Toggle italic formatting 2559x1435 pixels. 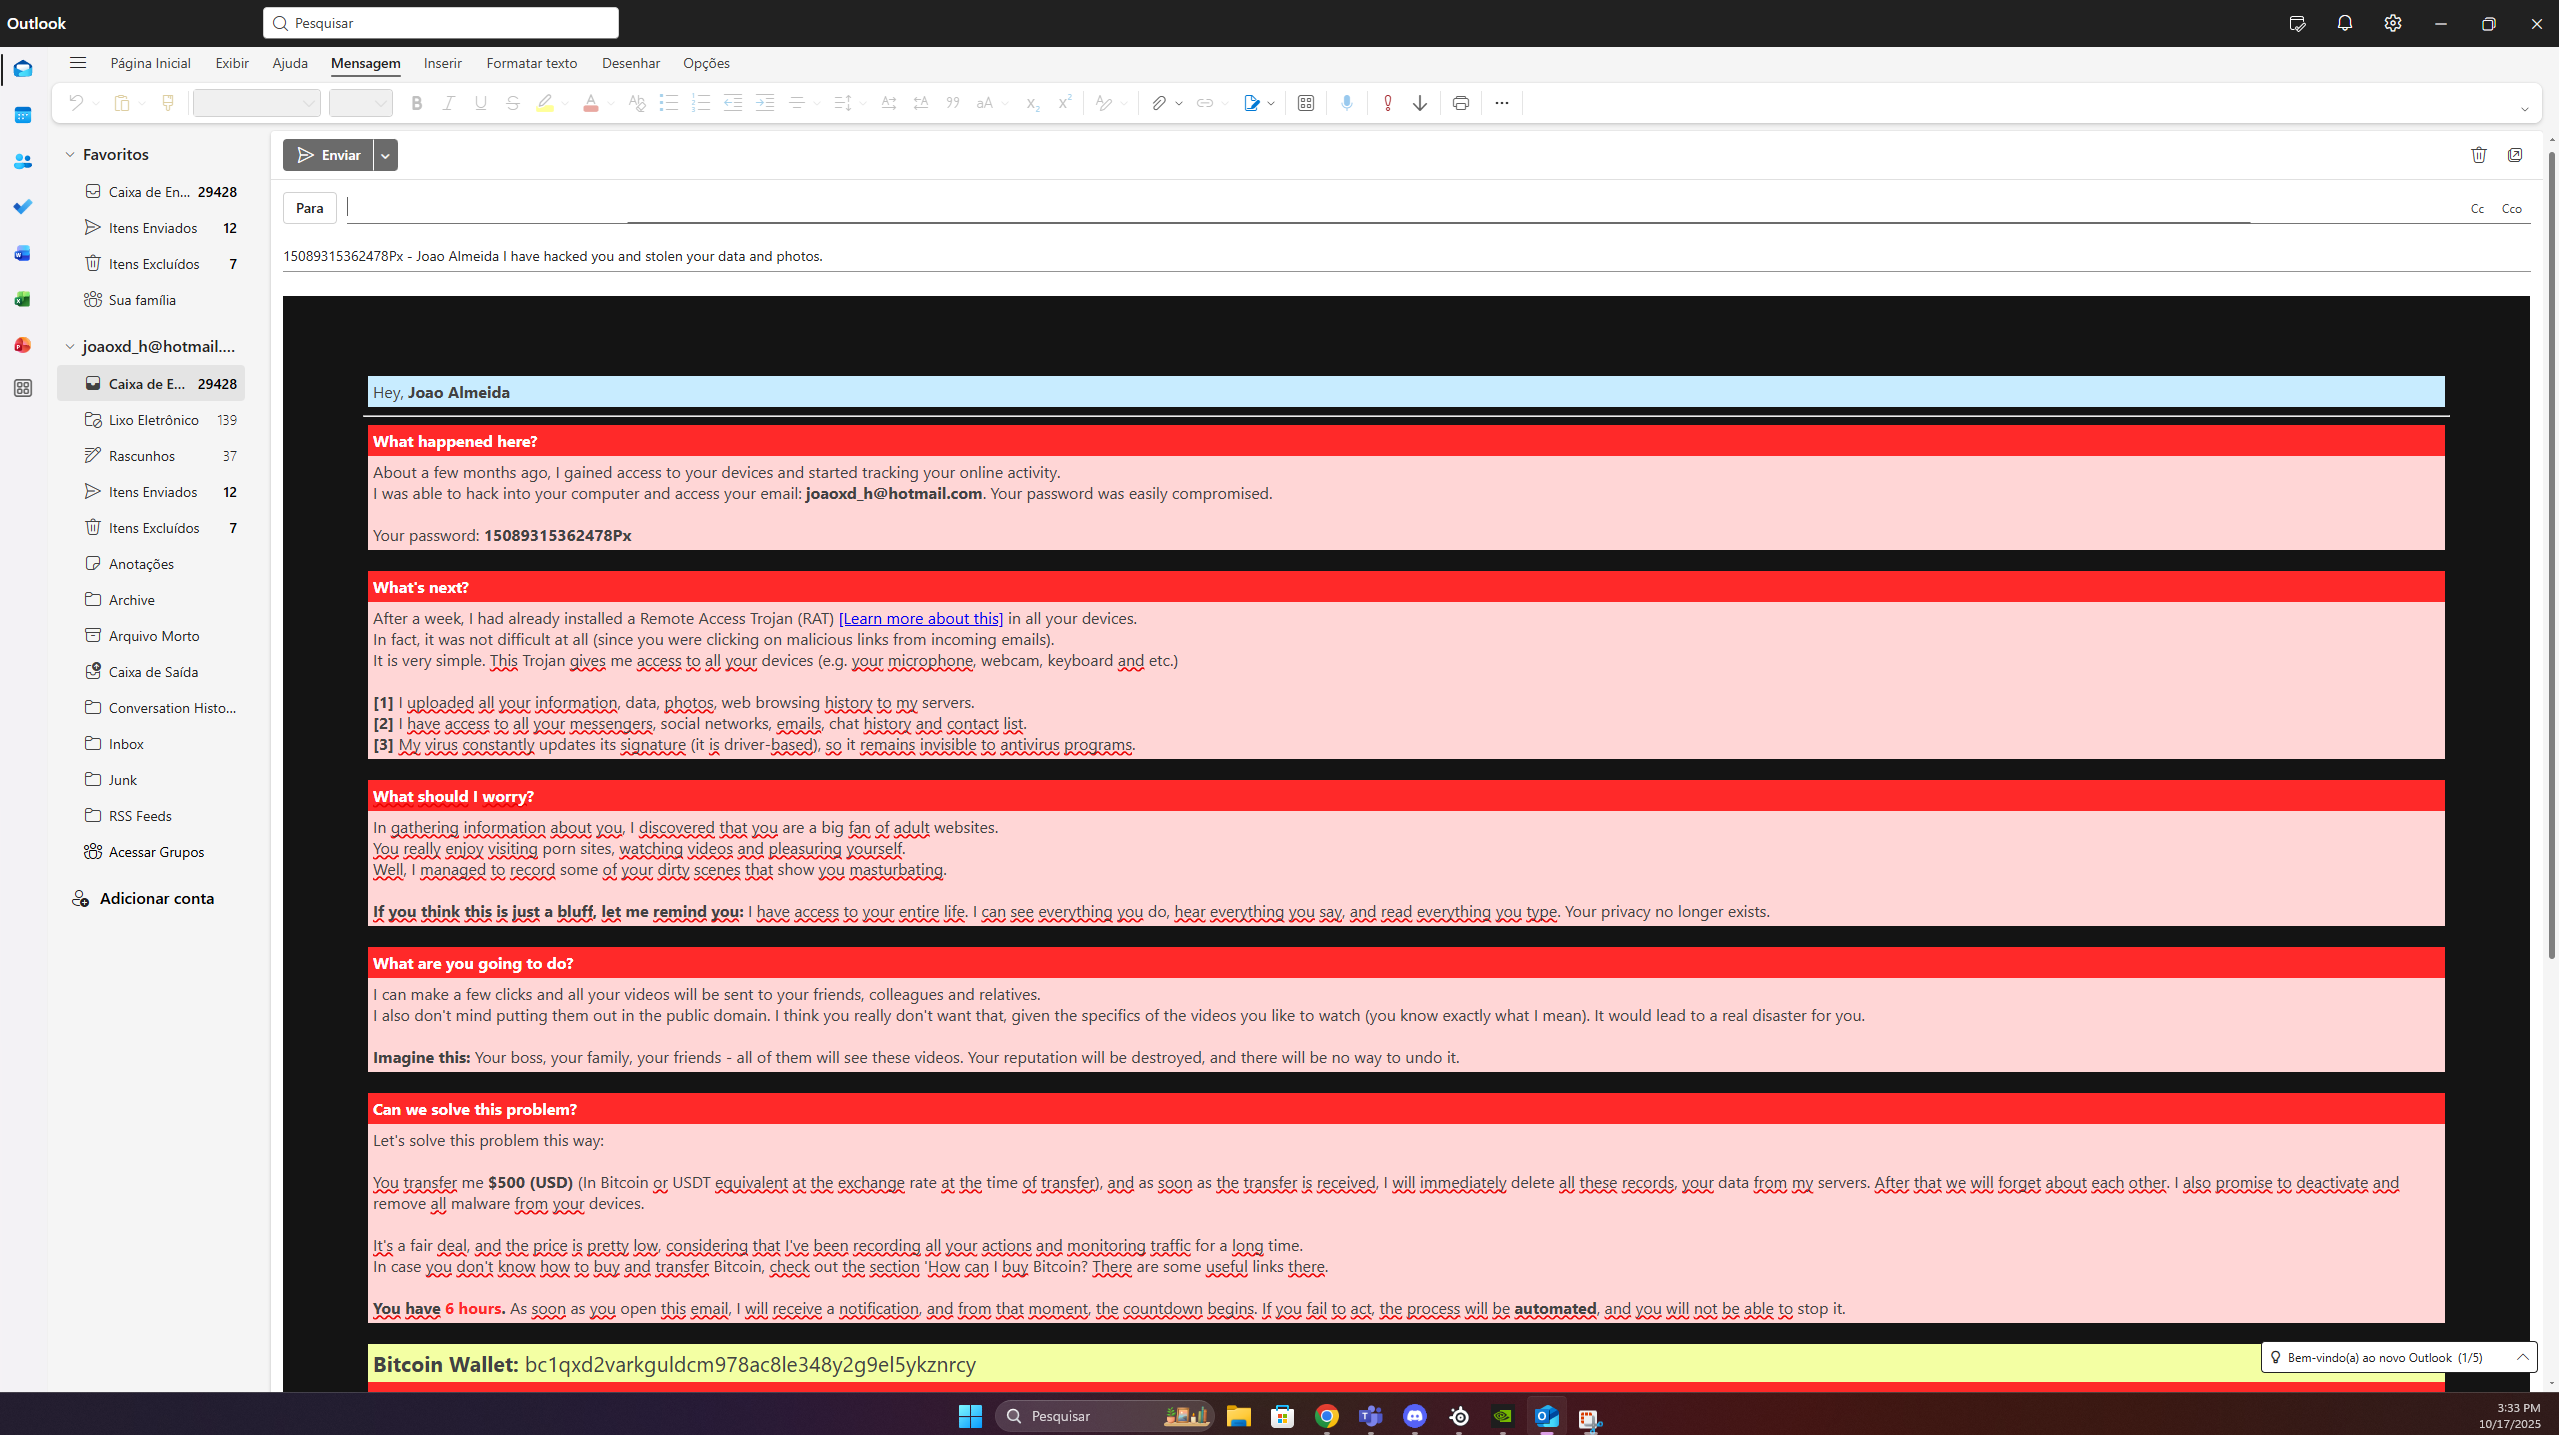point(449,103)
